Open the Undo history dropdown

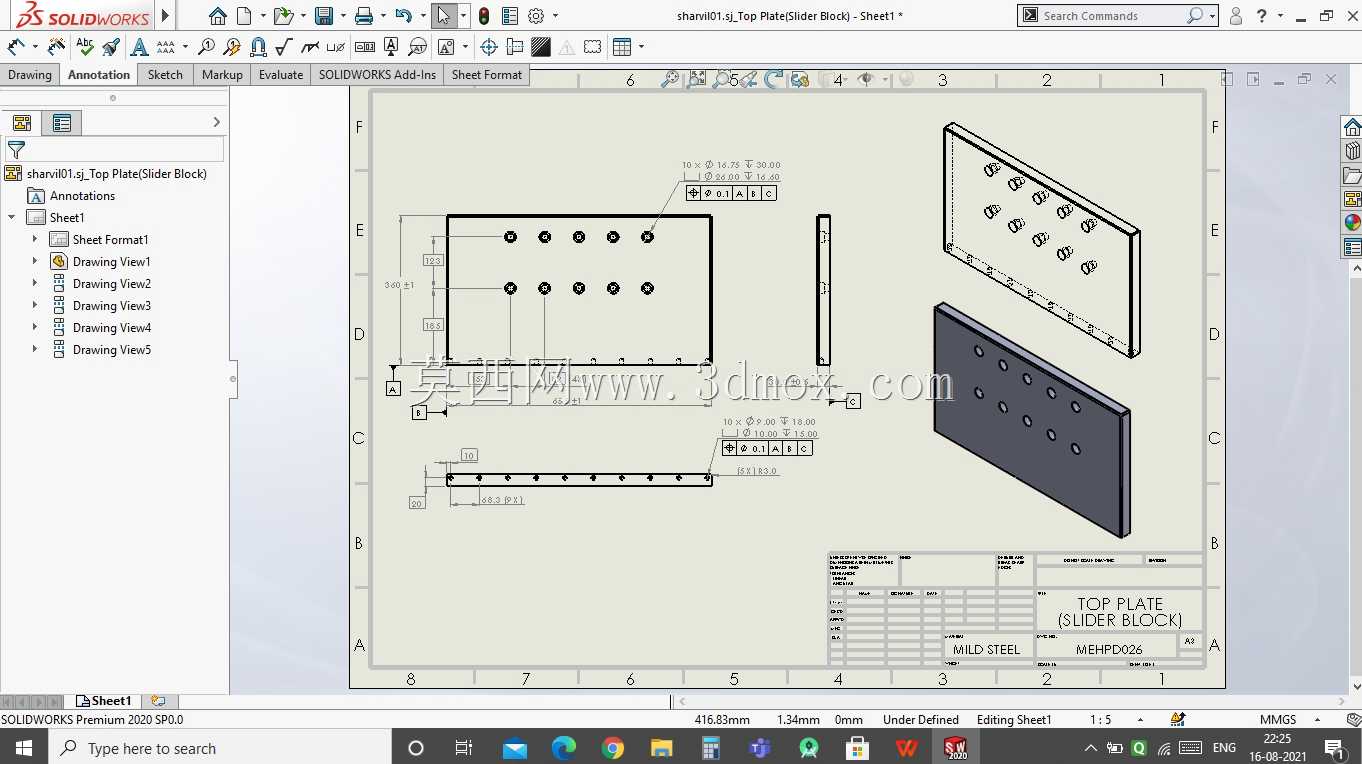point(423,16)
